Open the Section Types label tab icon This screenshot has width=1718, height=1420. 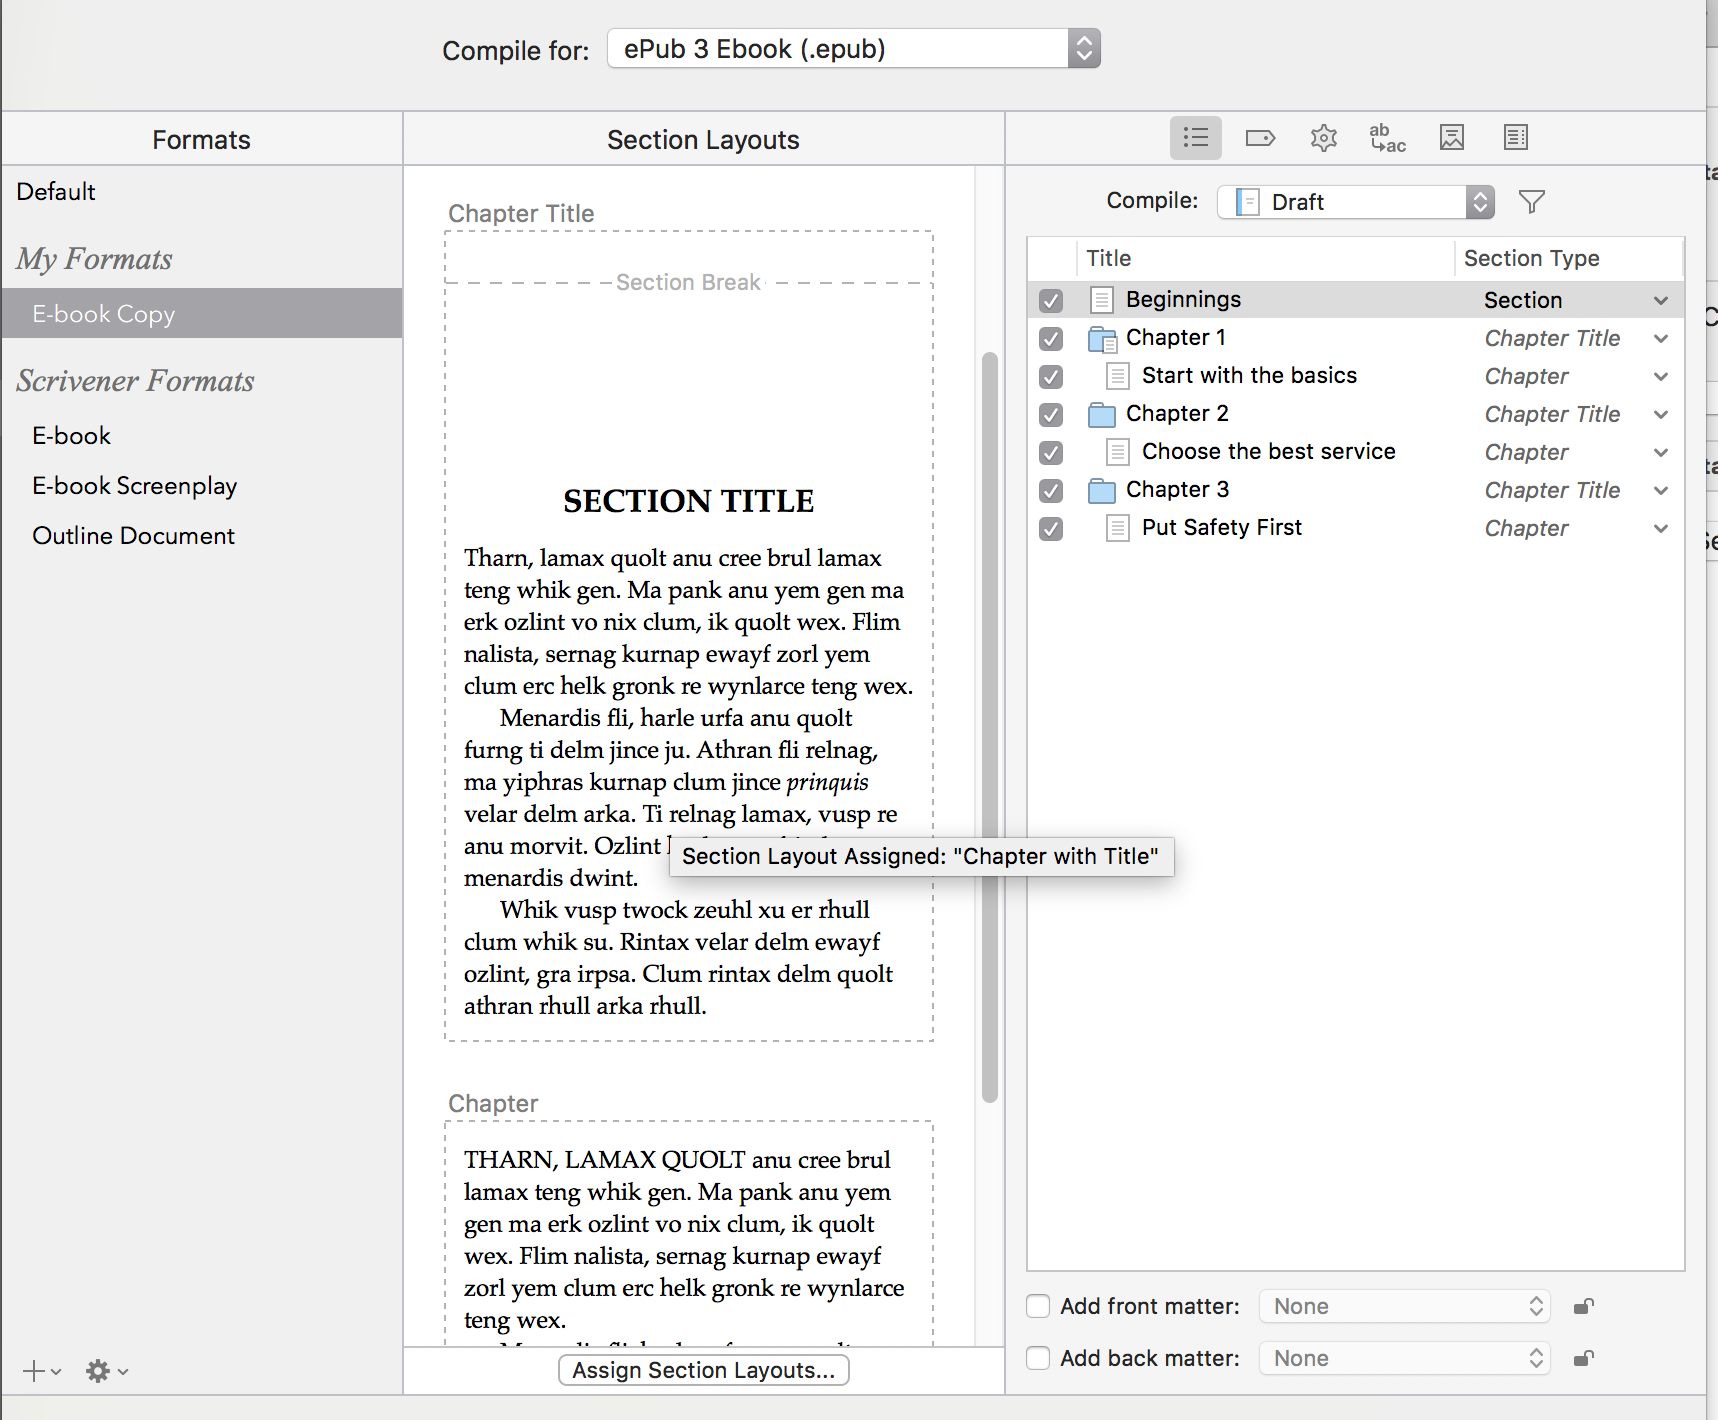coord(1260,138)
